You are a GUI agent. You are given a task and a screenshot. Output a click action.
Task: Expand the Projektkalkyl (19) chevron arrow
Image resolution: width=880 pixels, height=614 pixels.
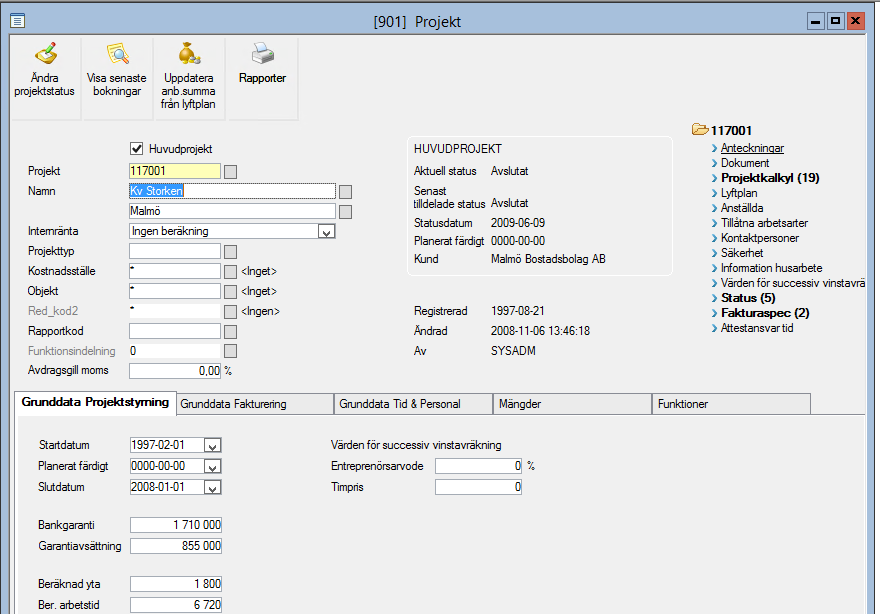pos(714,178)
